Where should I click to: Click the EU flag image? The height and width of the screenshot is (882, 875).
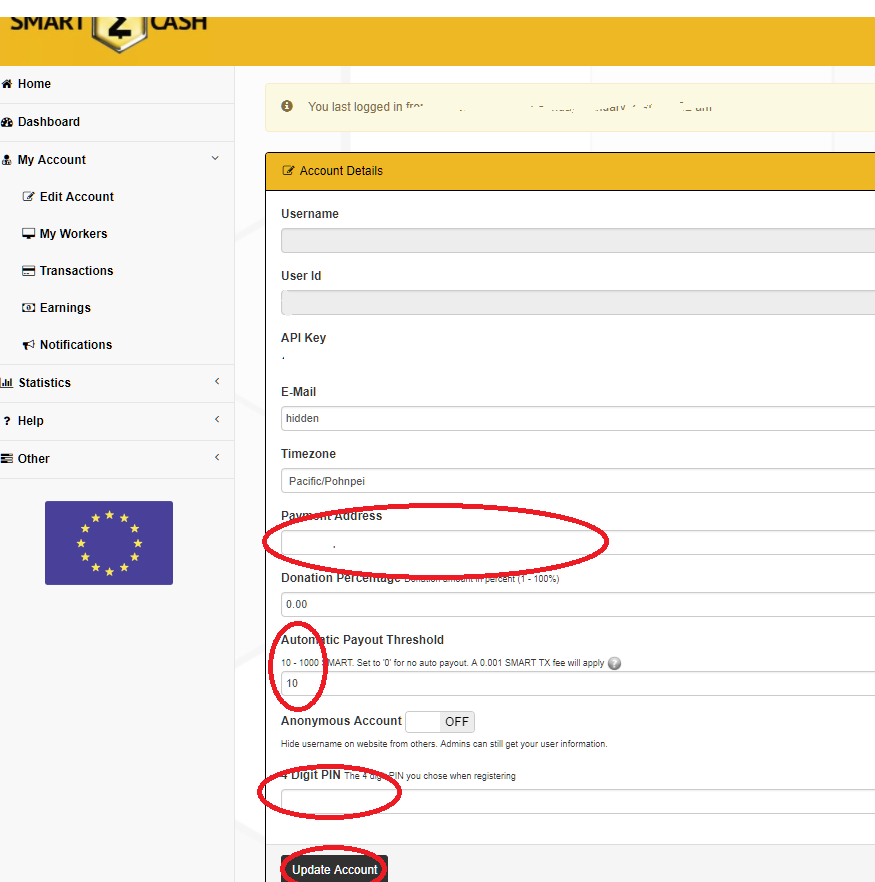(109, 543)
